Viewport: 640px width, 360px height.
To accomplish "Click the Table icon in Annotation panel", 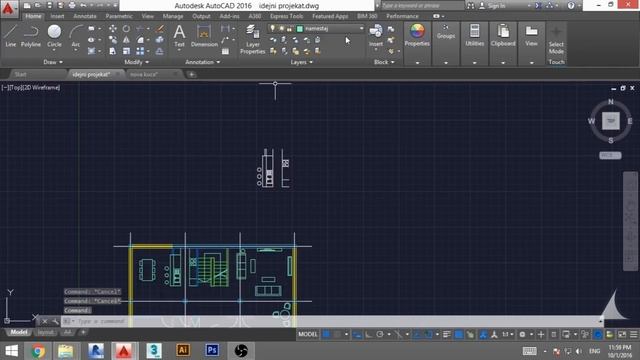I will (x=225, y=51).
